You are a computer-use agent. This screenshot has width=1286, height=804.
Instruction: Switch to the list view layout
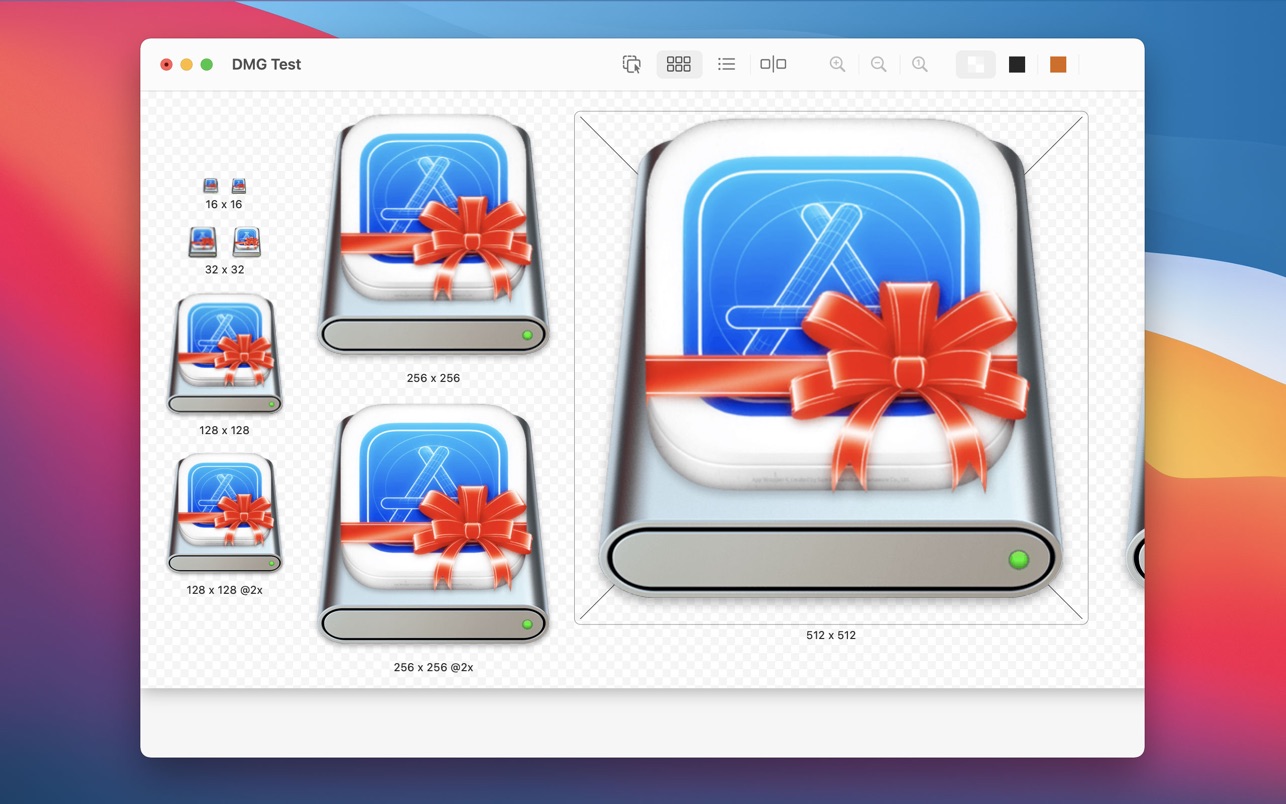click(726, 64)
